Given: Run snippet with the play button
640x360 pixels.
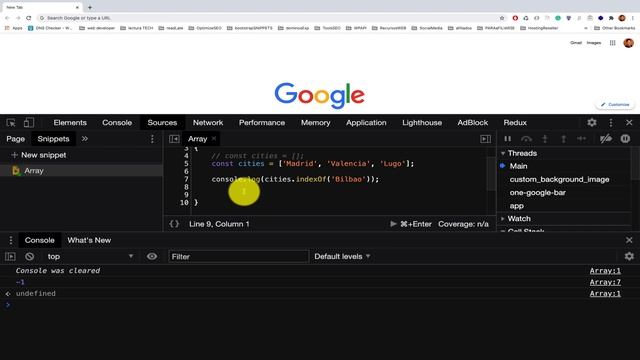Looking at the screenshot, I should tap(393, 224).
